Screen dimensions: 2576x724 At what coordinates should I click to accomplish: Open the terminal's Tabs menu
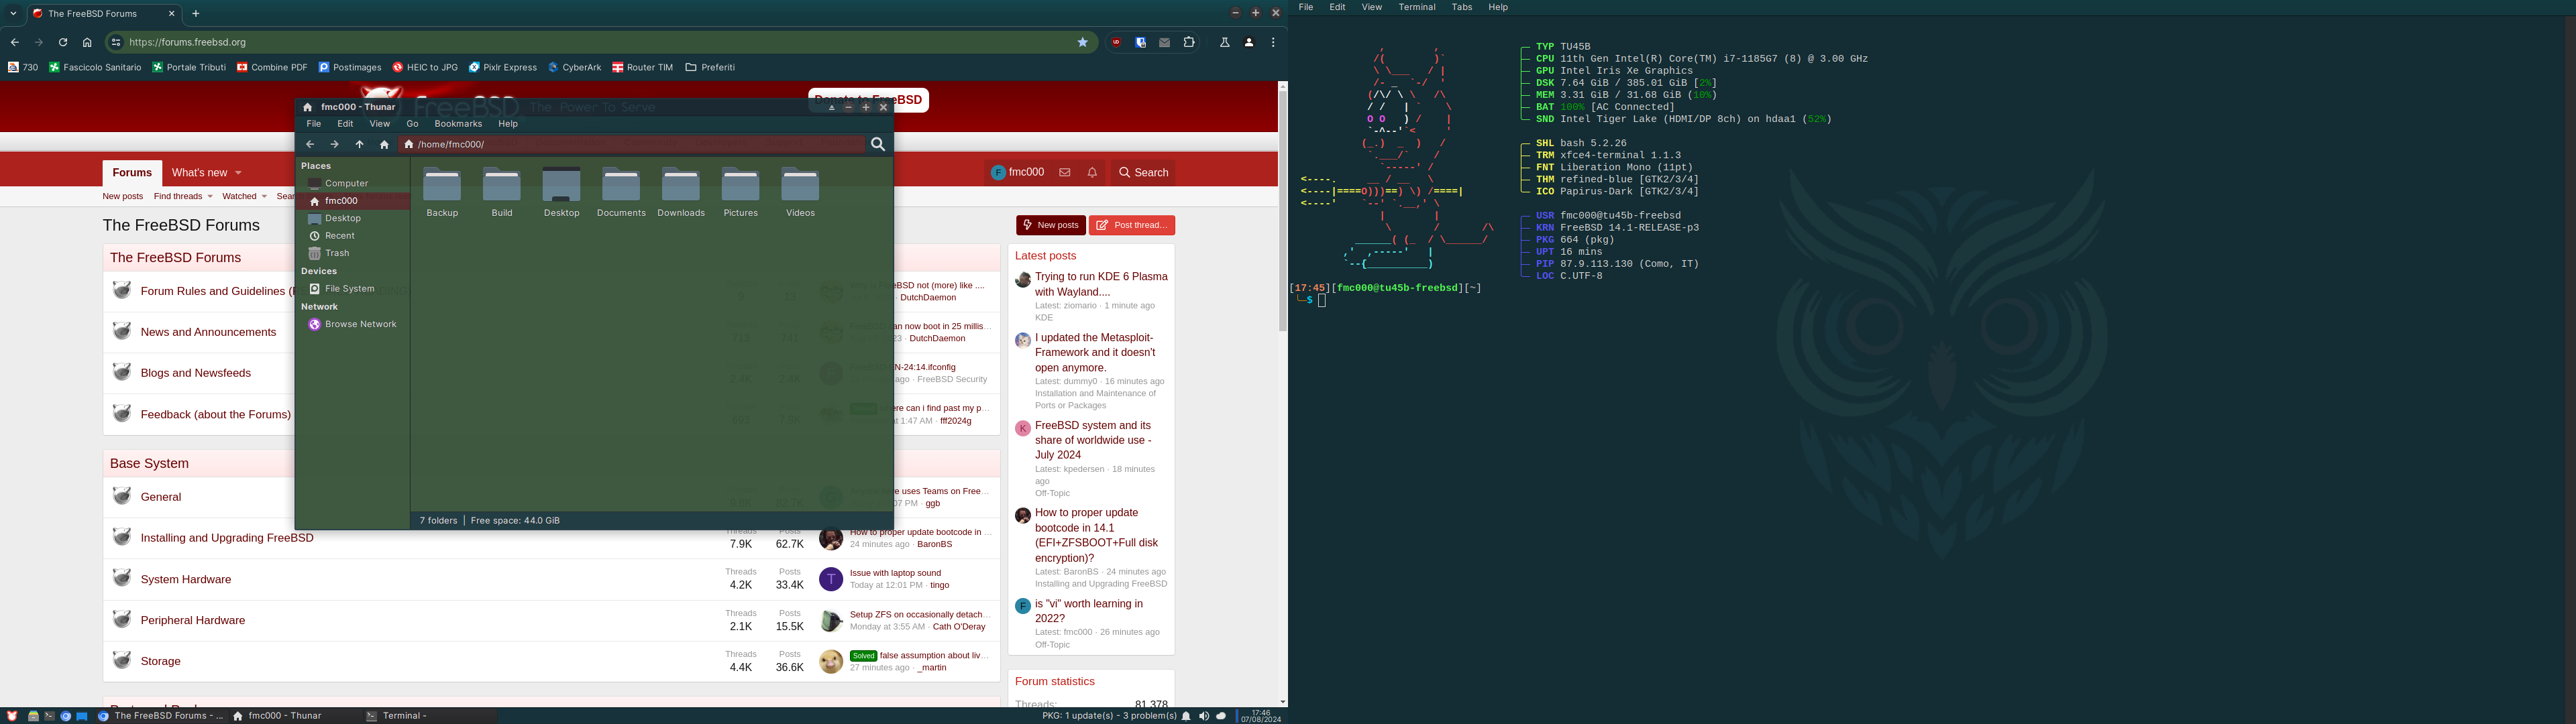(1462, 7)
